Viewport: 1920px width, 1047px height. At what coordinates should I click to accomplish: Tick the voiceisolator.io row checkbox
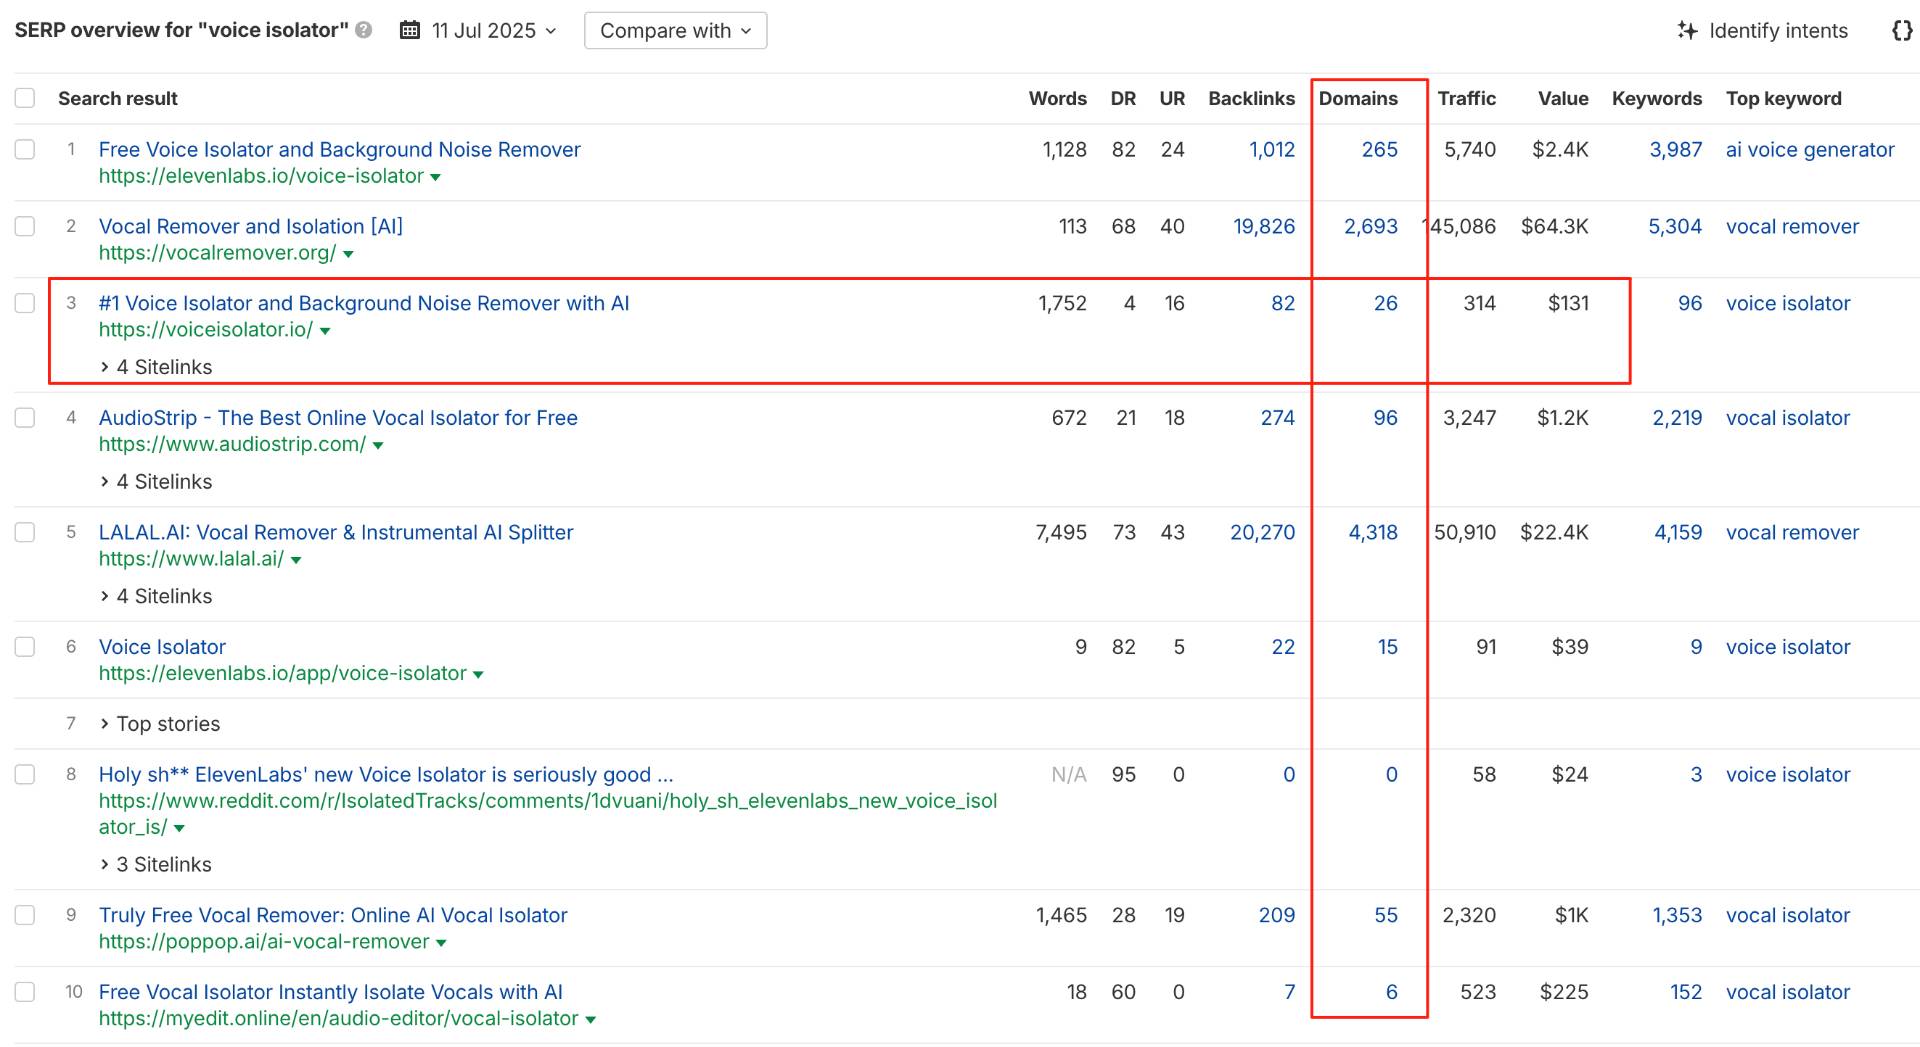pos(25,303)
